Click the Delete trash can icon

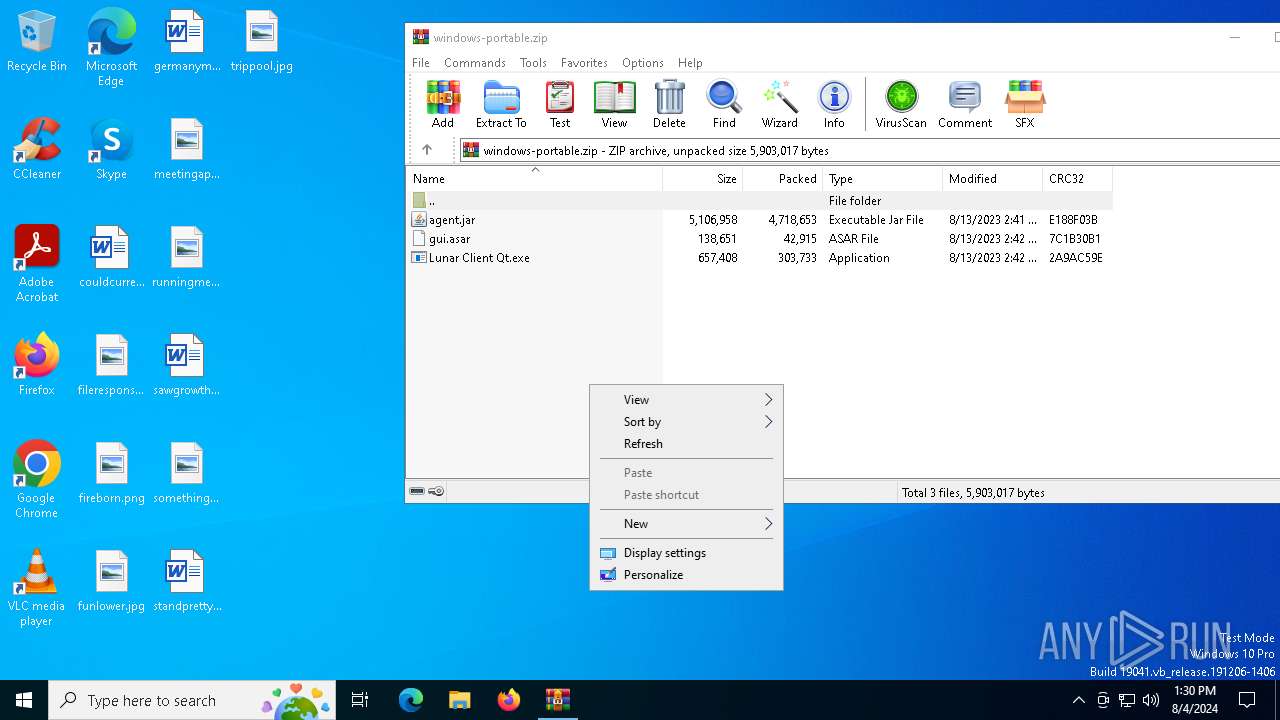[x=669, y=104]
